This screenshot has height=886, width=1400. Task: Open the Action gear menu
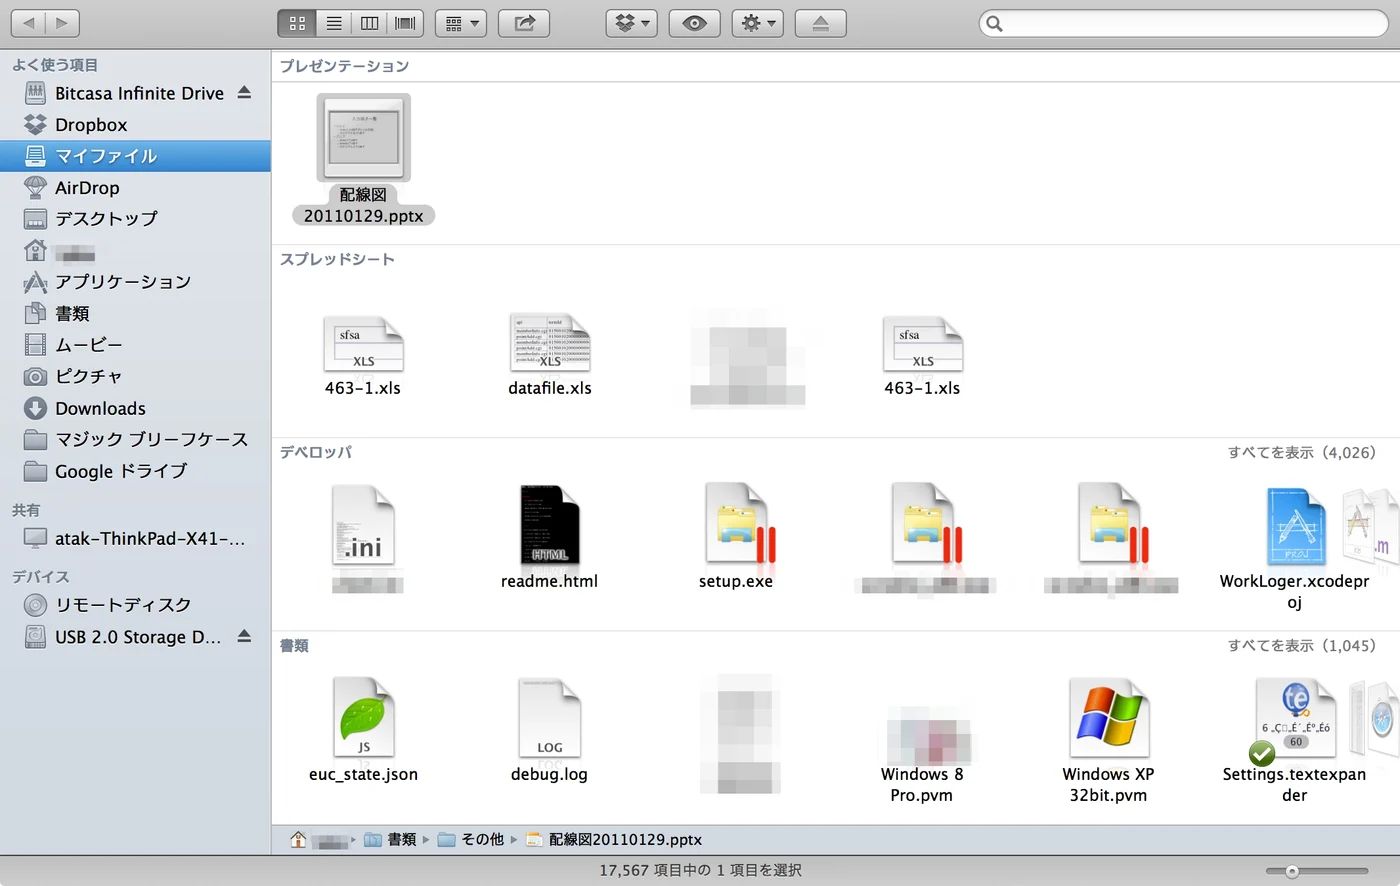pyautogui.click(x=757, y=23)
